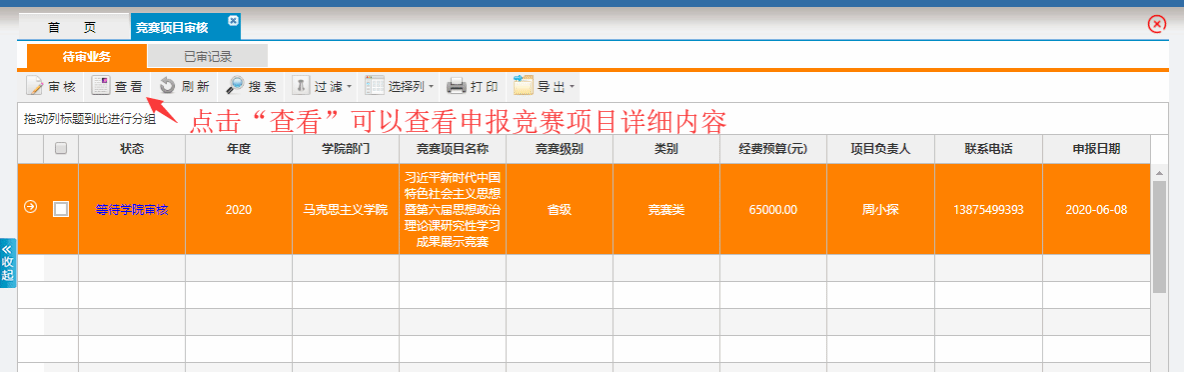This screenshot has height=372, width=1184.
Task: Check the row checkbox for 马克思主义学院
Action: coord(61,209)
